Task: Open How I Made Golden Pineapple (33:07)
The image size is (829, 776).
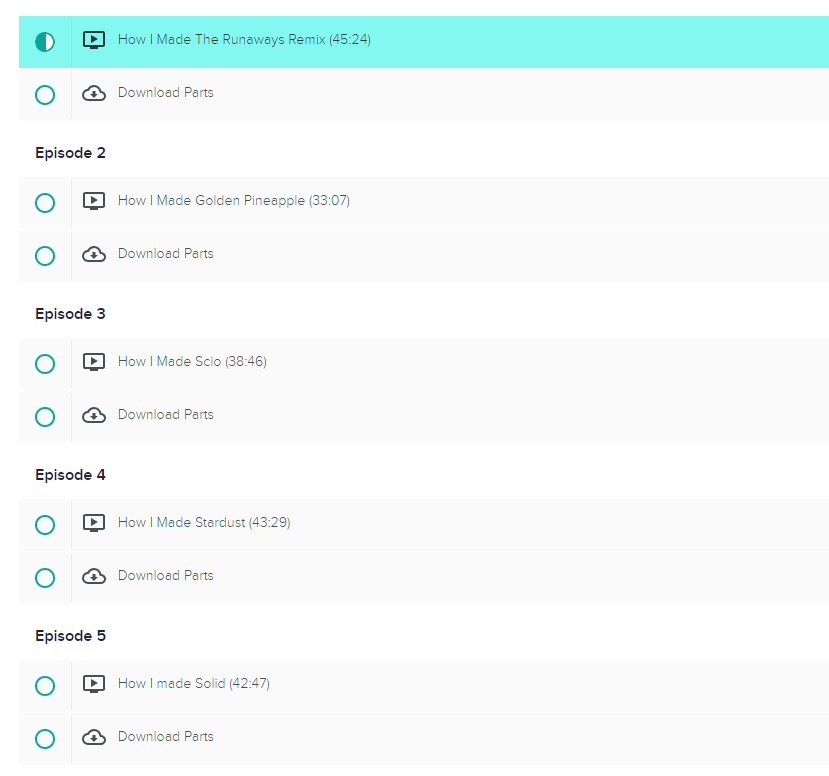Action: pyautogui.click(x=234, y=201)
